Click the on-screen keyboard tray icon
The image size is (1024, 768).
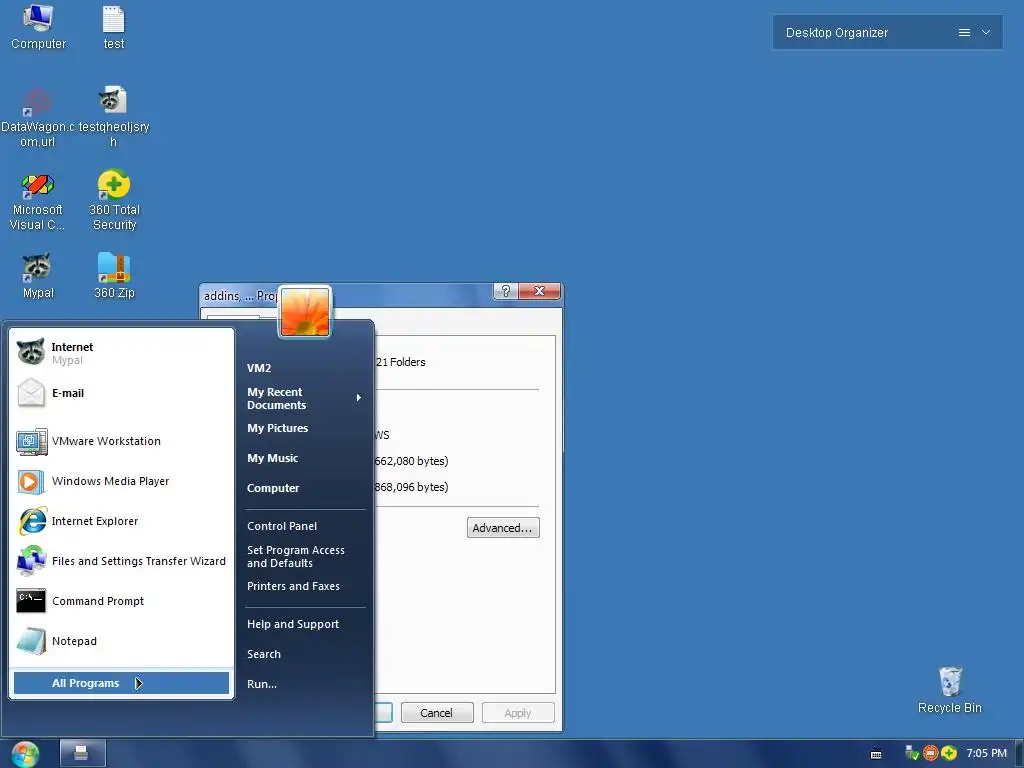click(876, 754)
